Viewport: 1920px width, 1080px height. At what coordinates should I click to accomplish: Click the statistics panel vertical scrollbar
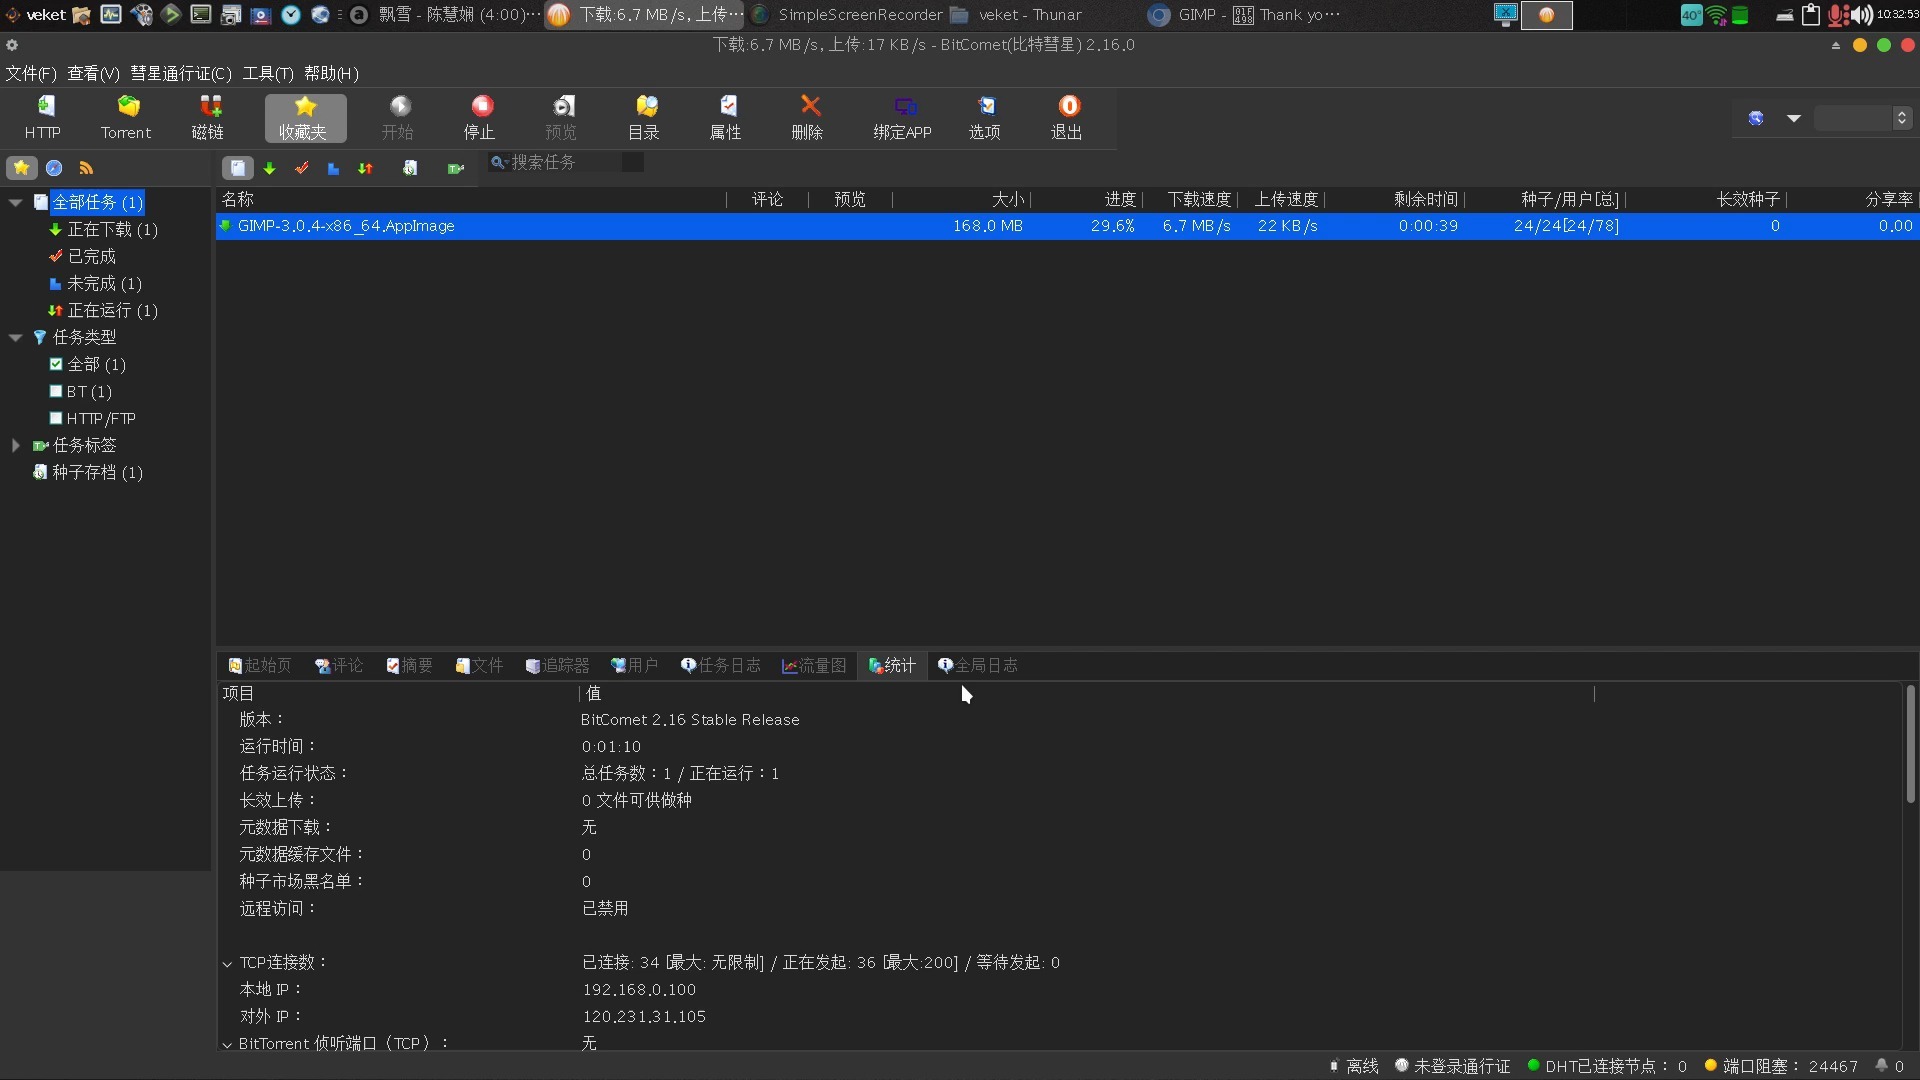[1910, 744]
